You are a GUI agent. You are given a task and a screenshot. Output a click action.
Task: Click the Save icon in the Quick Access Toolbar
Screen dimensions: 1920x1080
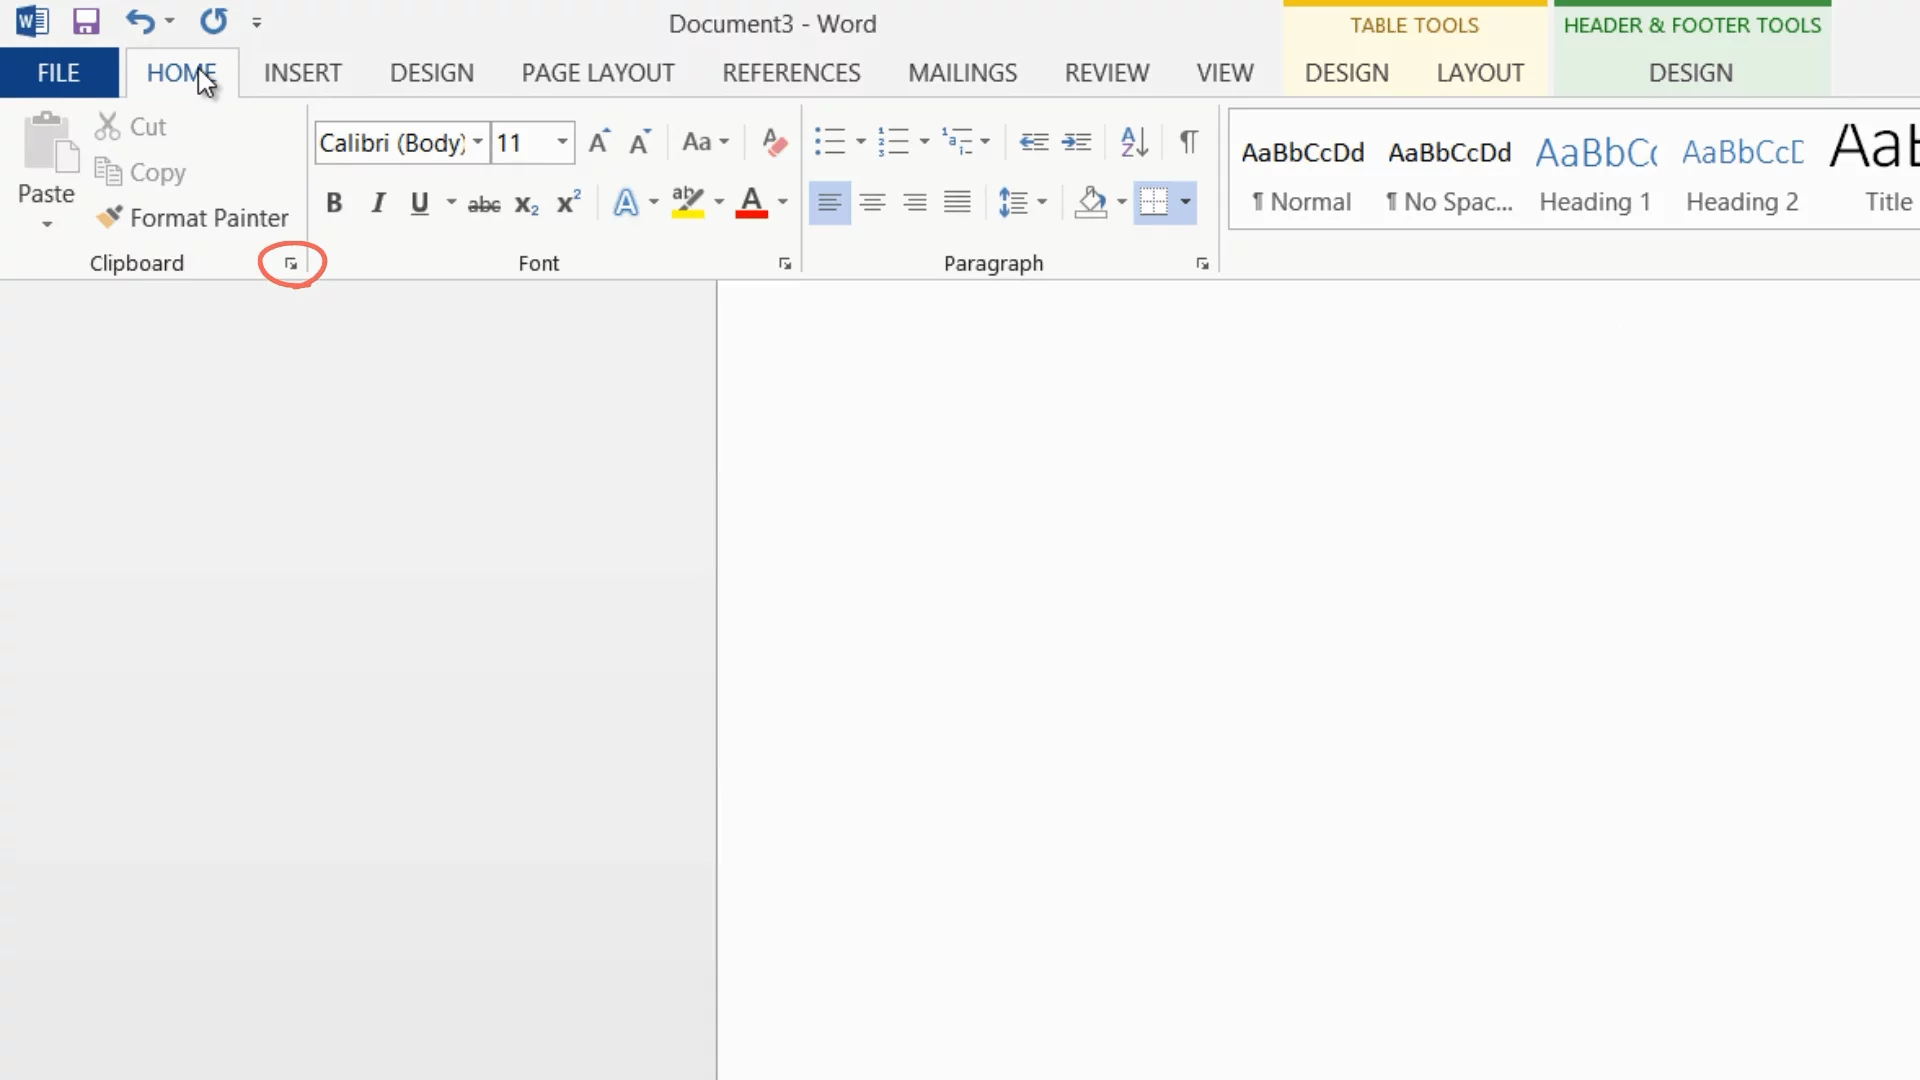click(x=86, y=22)
